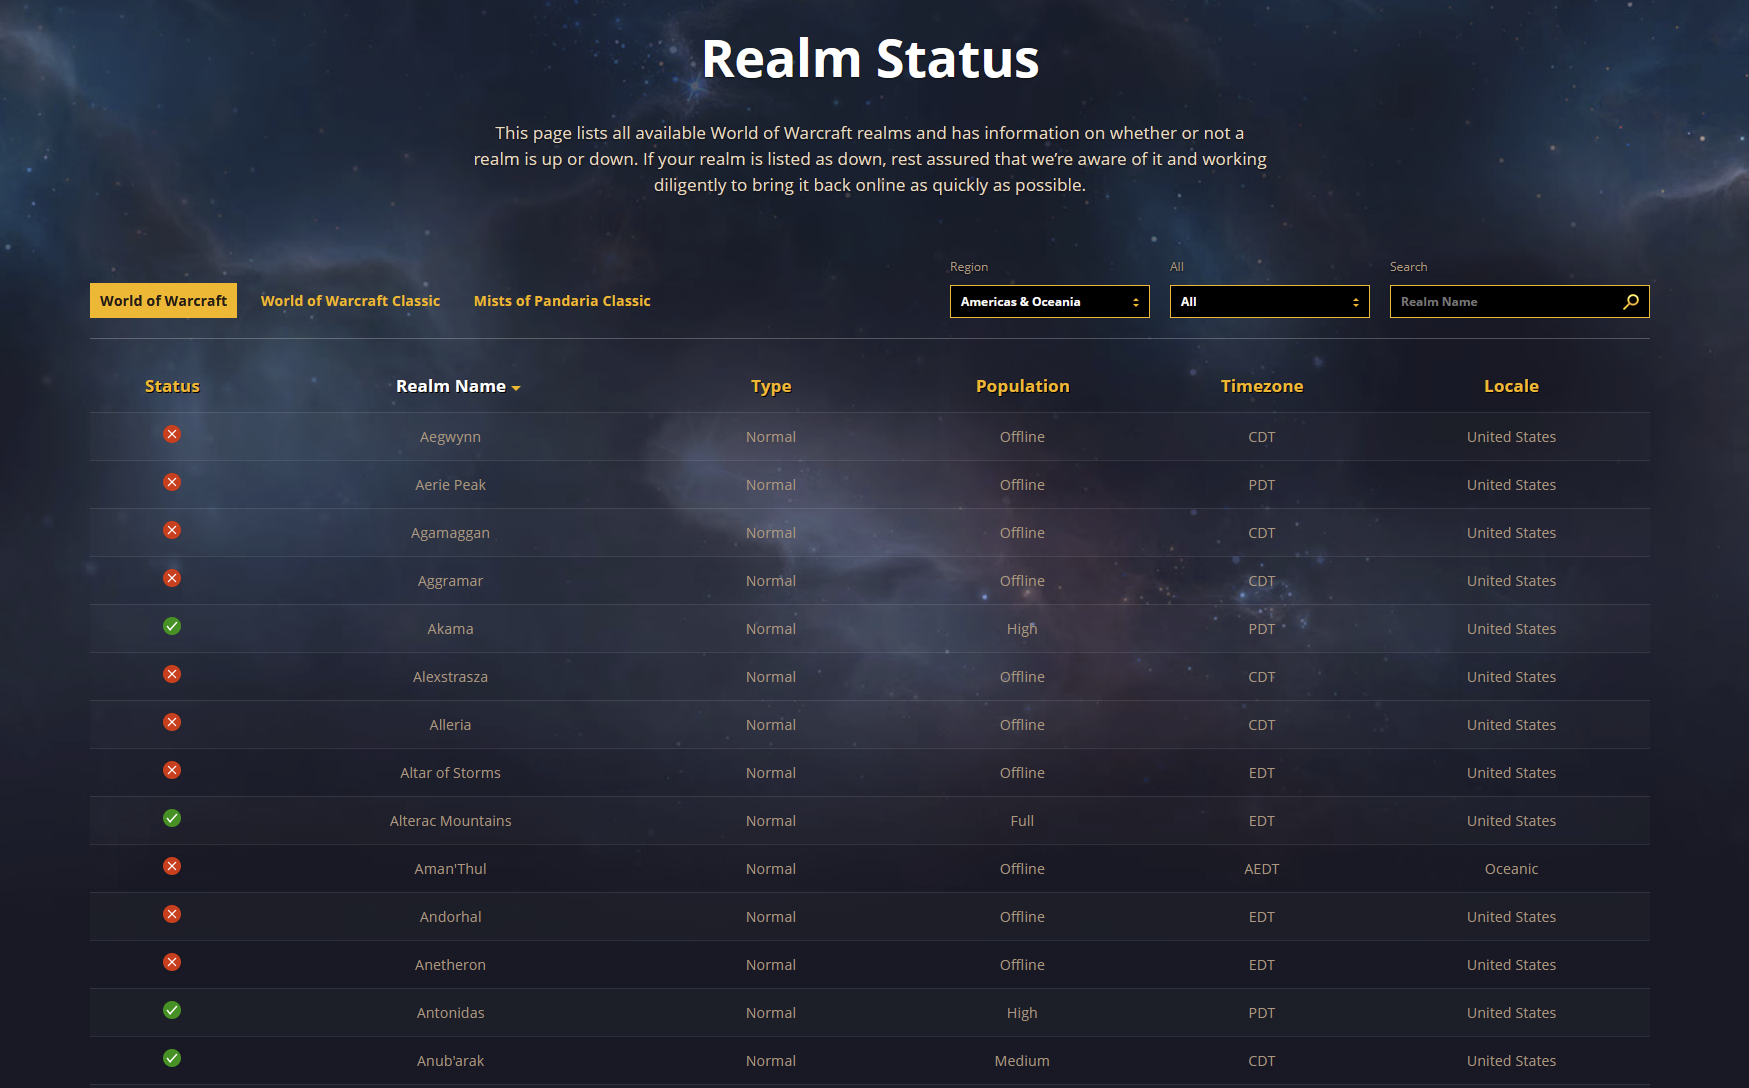1749x1088 pixels.
Task: Click the Antonidas realm name
Action: [450, 1013]
